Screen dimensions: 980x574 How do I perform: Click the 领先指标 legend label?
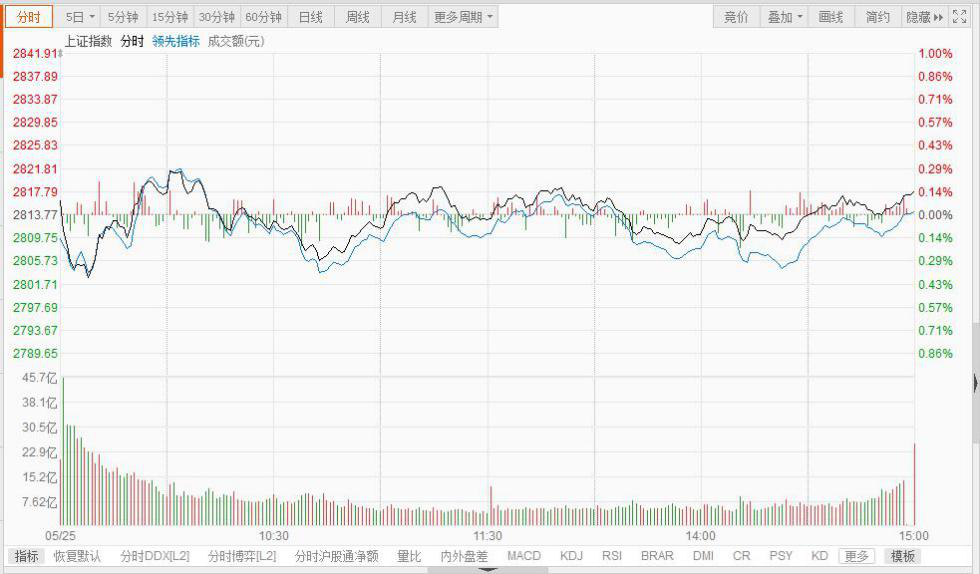(x=176, y=41)
